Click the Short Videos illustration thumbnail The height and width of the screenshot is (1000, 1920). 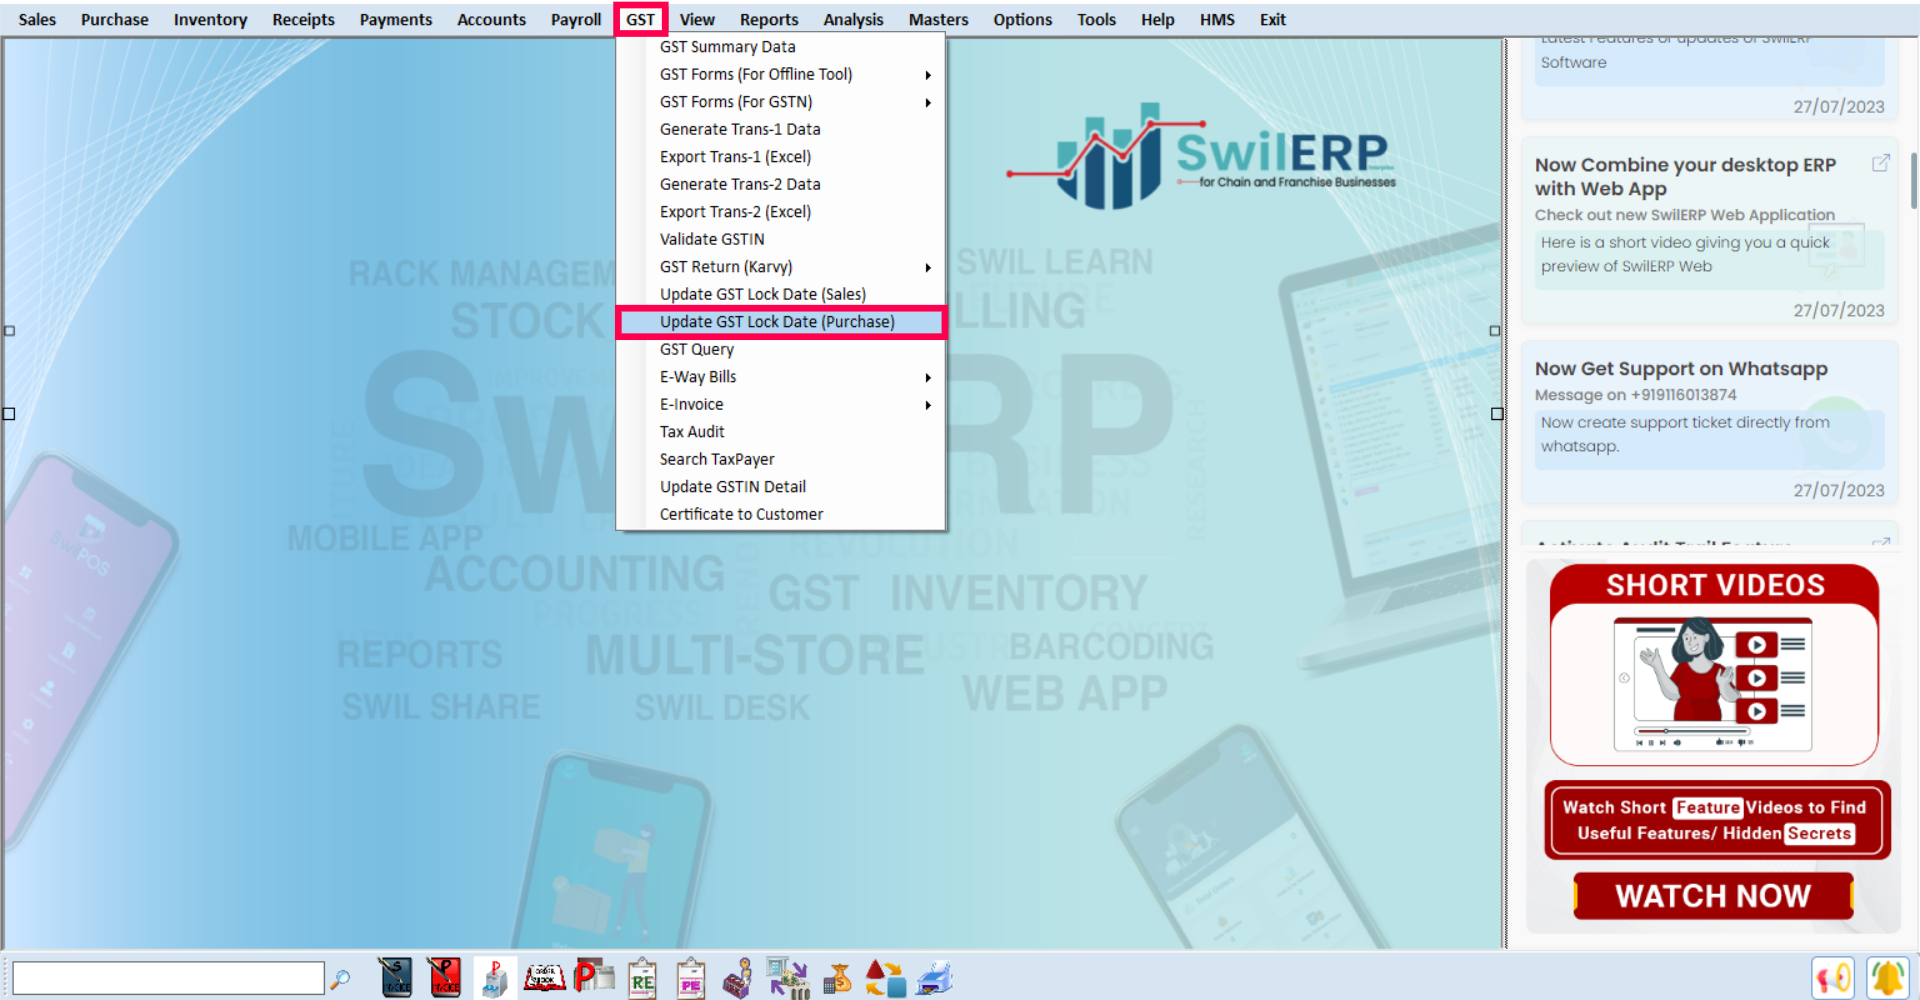1713,684
